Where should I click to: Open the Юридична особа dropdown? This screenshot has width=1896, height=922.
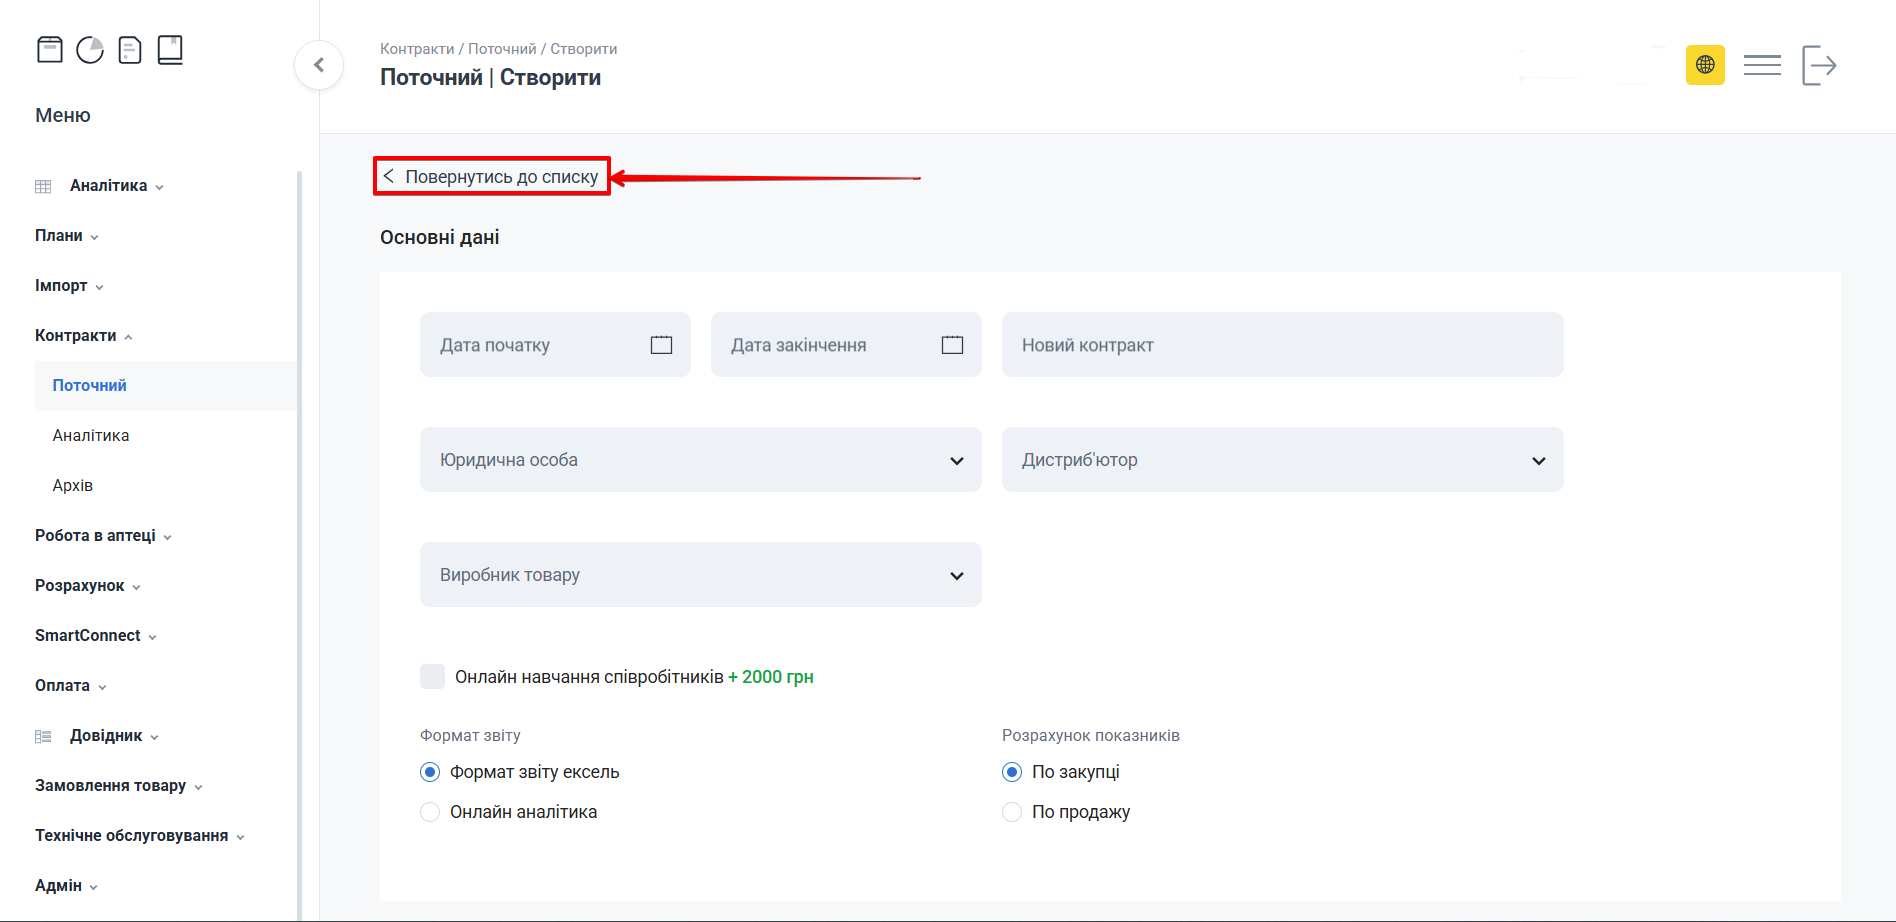(700, 460)
